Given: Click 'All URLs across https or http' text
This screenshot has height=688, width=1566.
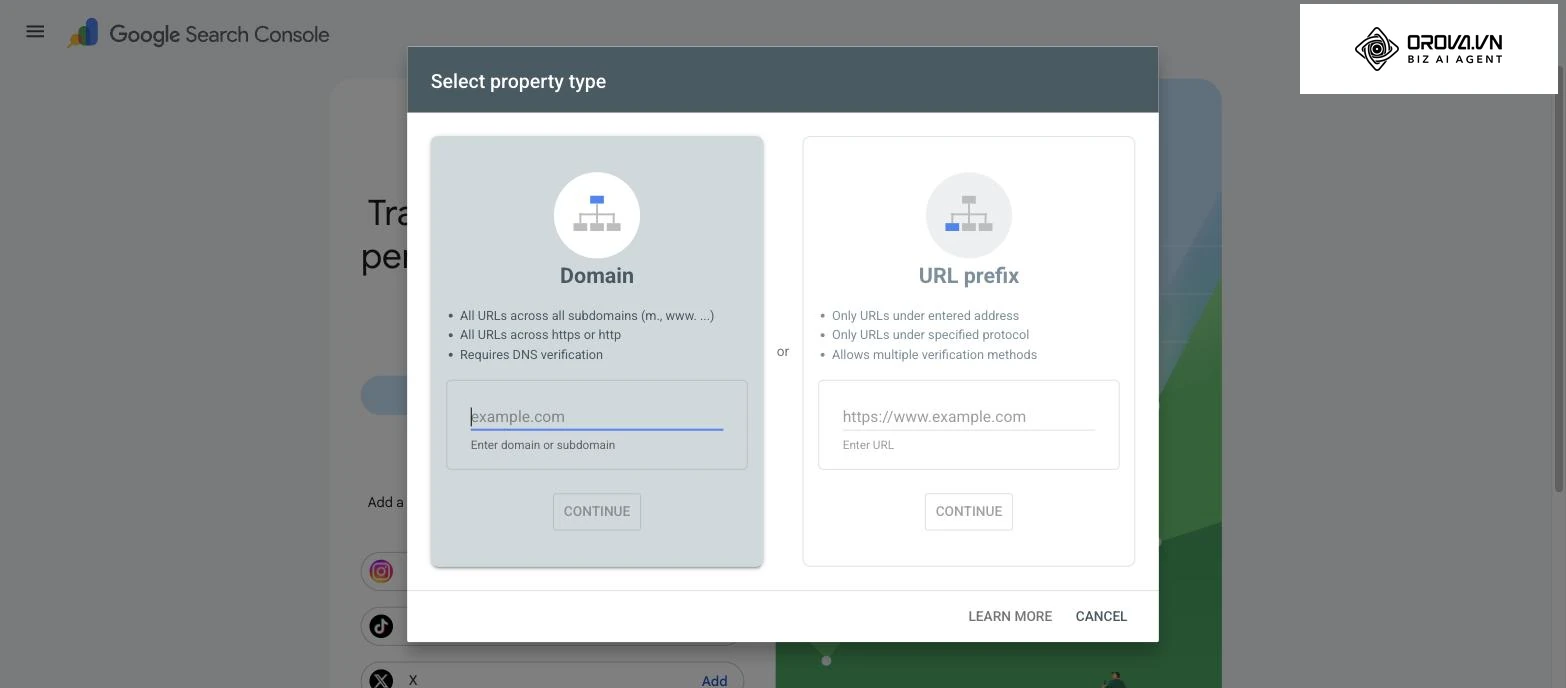Looking at the screenshot, I should 540,334.
